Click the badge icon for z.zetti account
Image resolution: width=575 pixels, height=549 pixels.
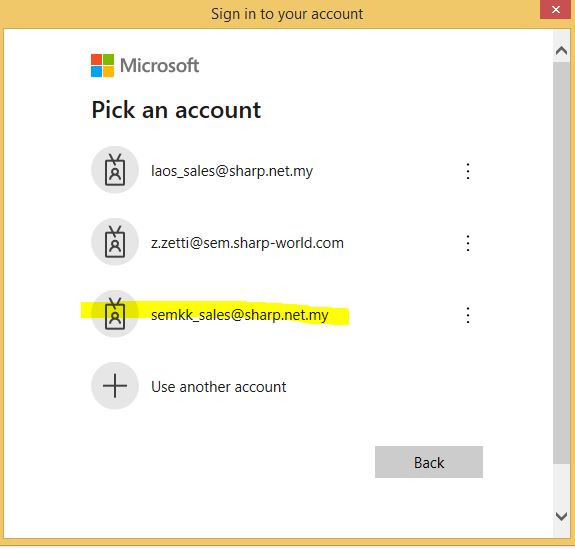115,242
